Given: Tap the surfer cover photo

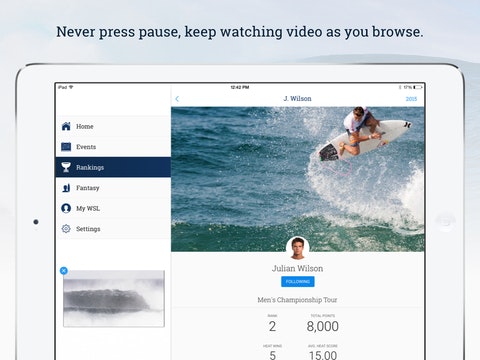Looking at the screenshot, I should point(298,179).
